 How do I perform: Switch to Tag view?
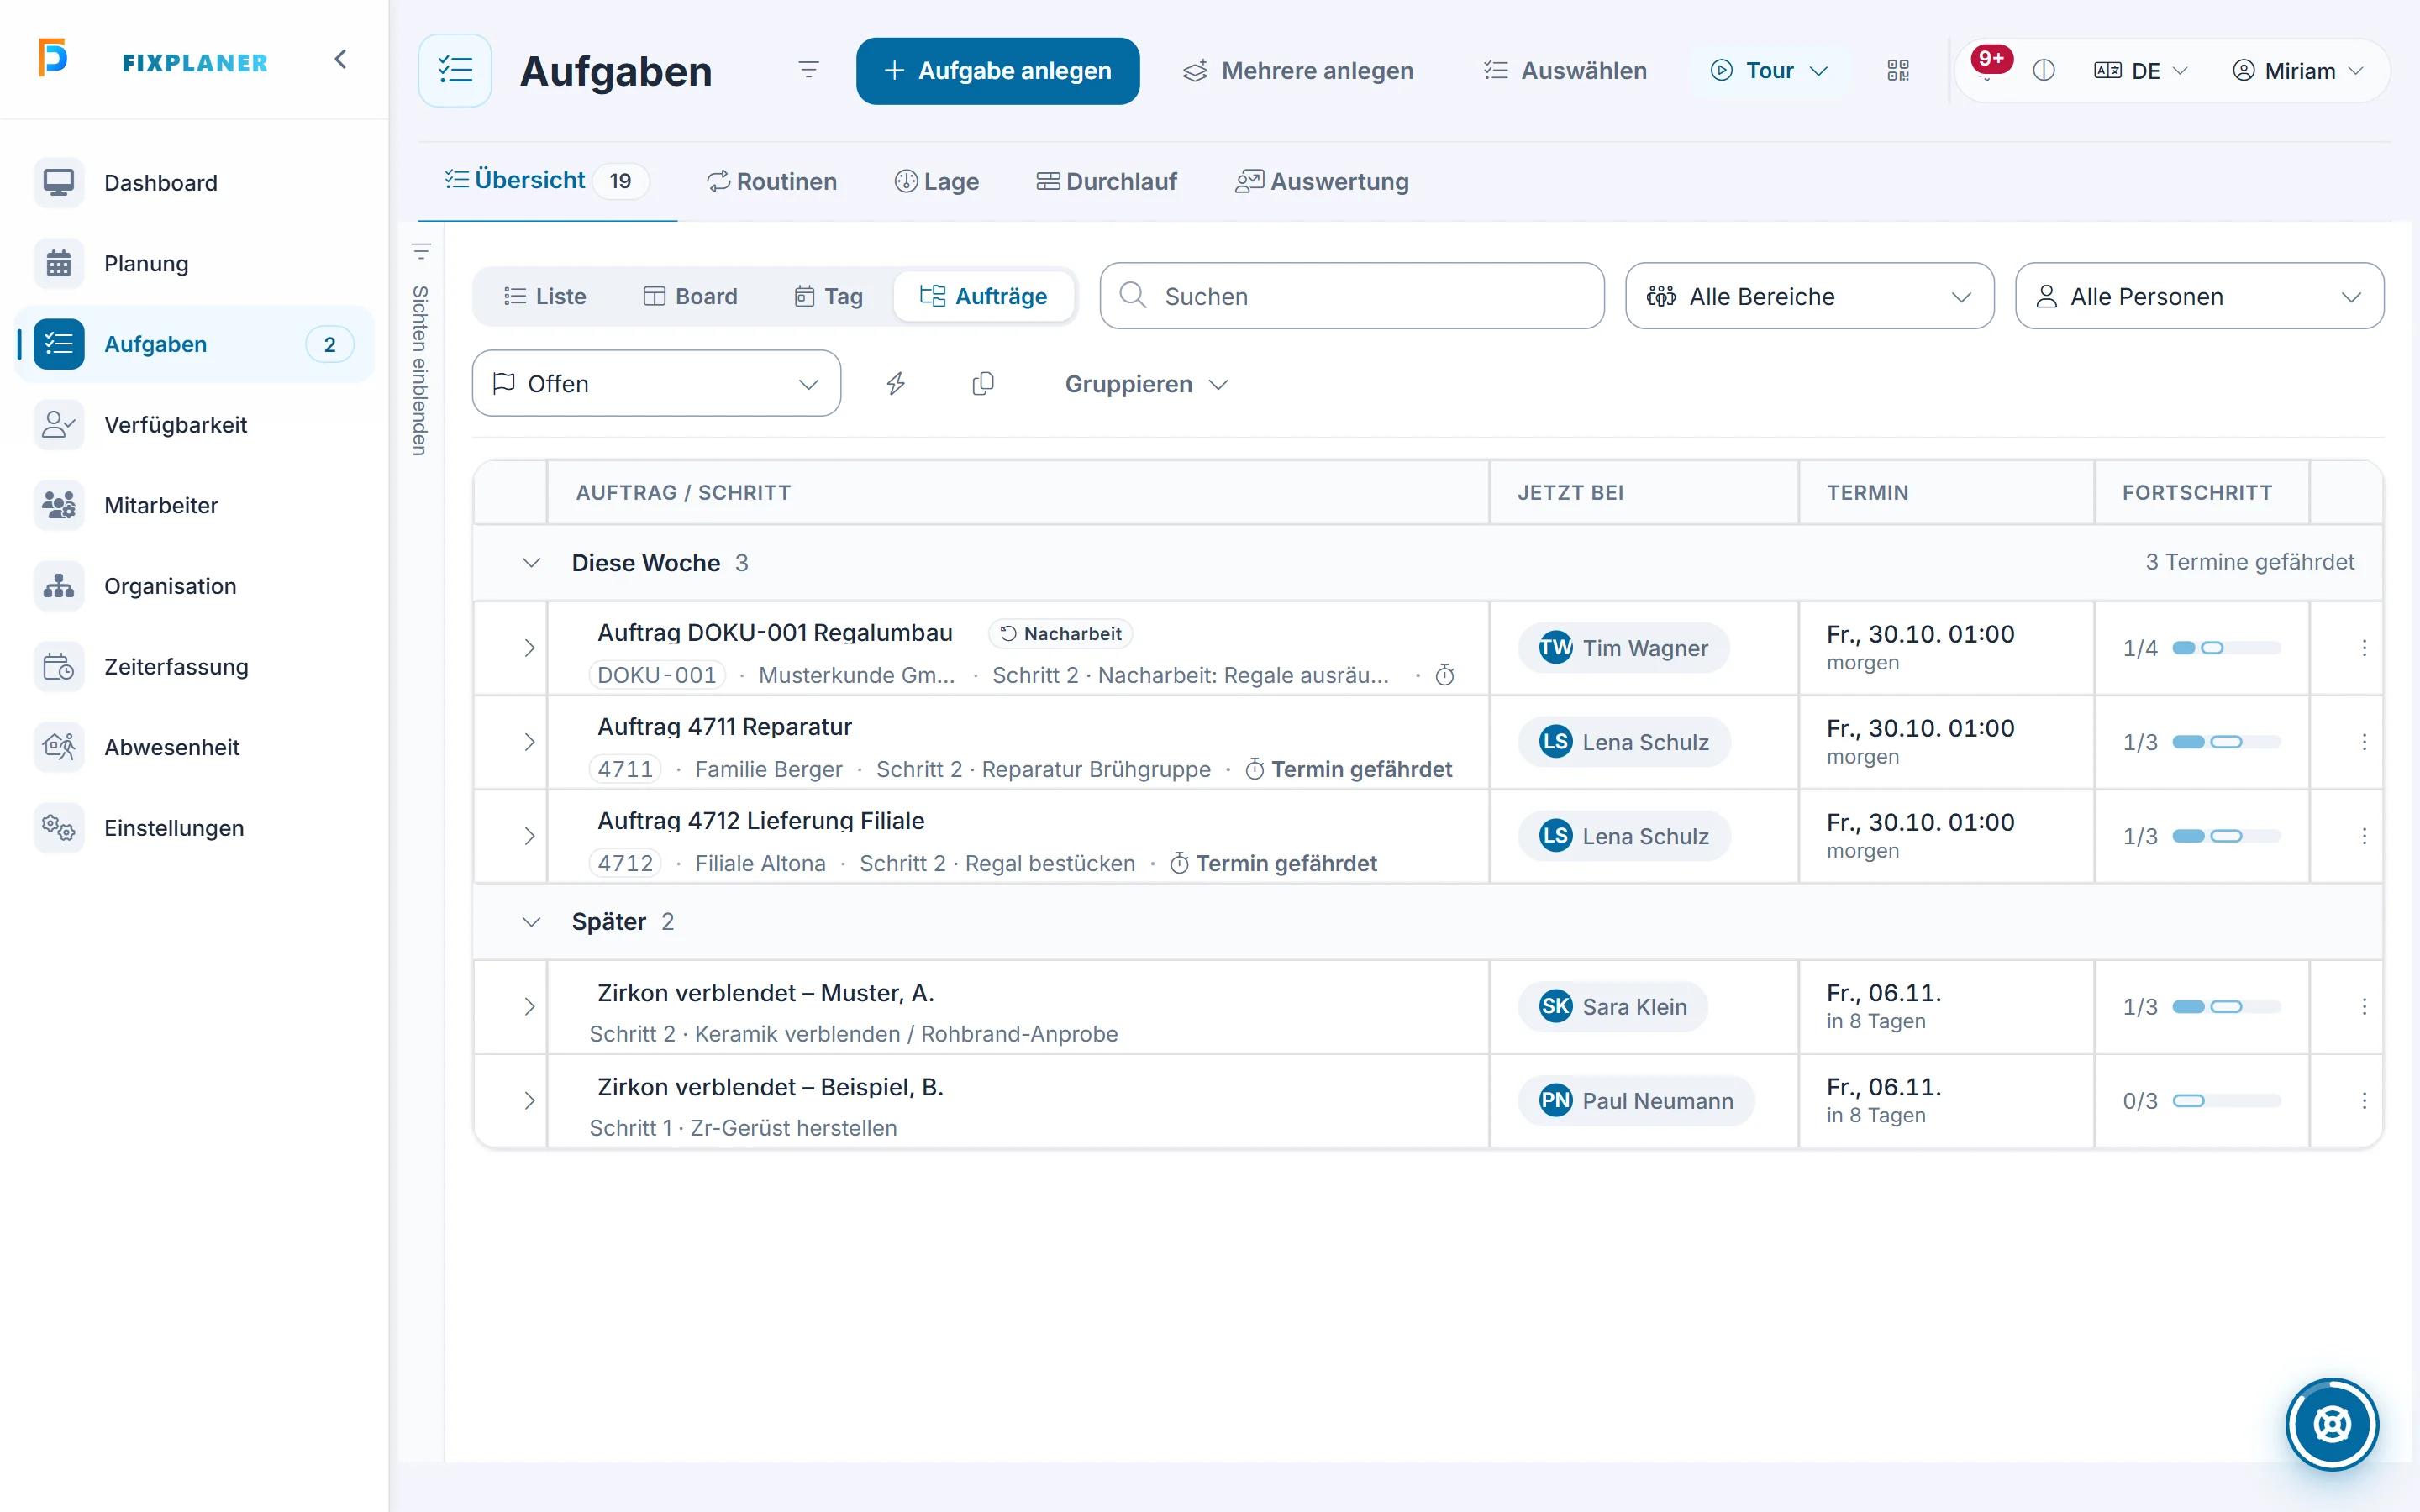tap(829, 297)
